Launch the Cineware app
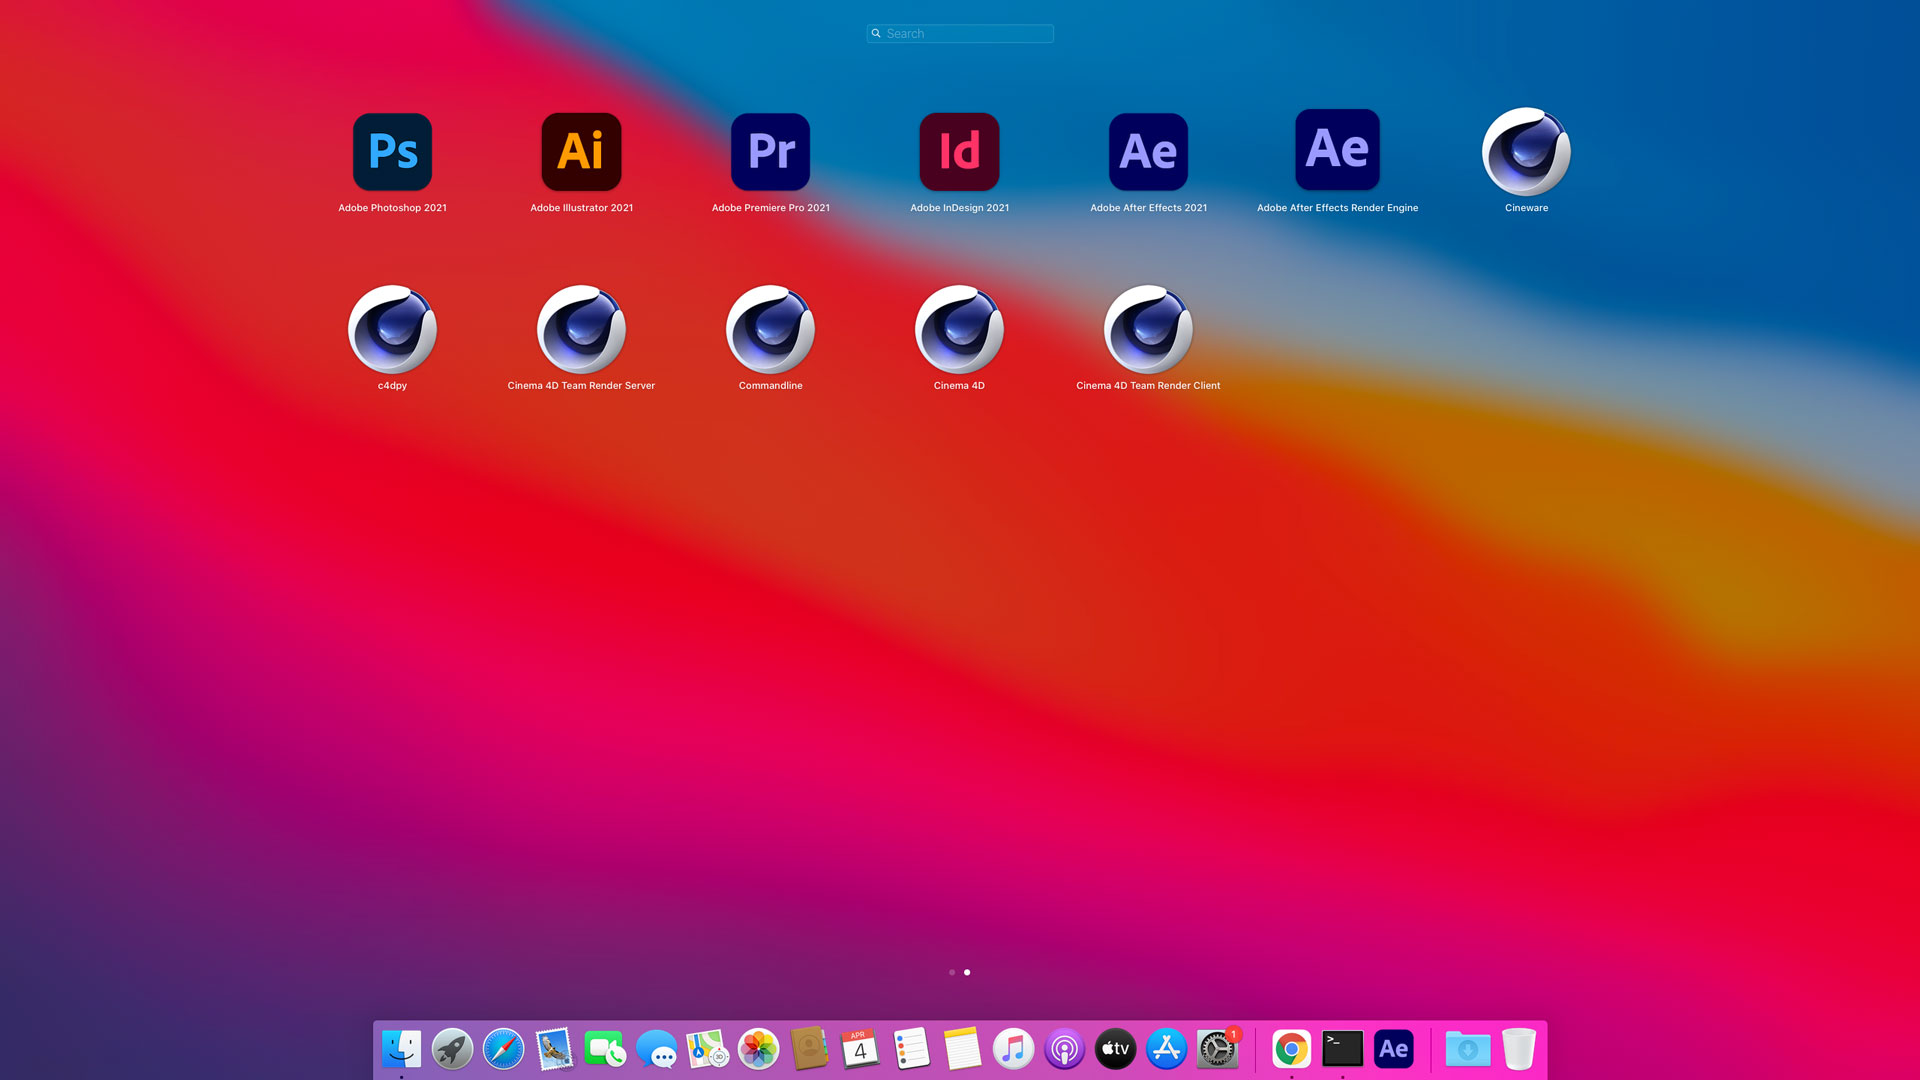 click(x=1526, y=152)
